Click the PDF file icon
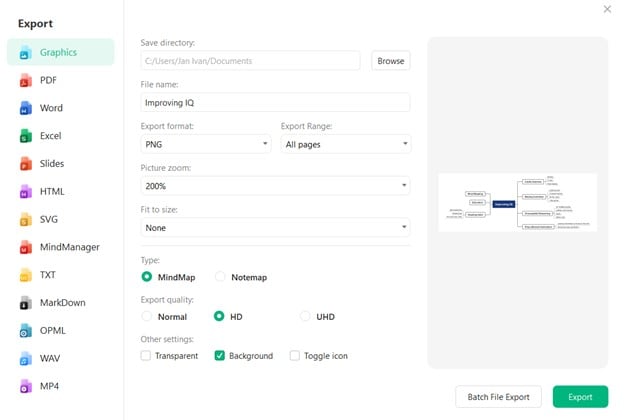 click(x=25, y=80)
